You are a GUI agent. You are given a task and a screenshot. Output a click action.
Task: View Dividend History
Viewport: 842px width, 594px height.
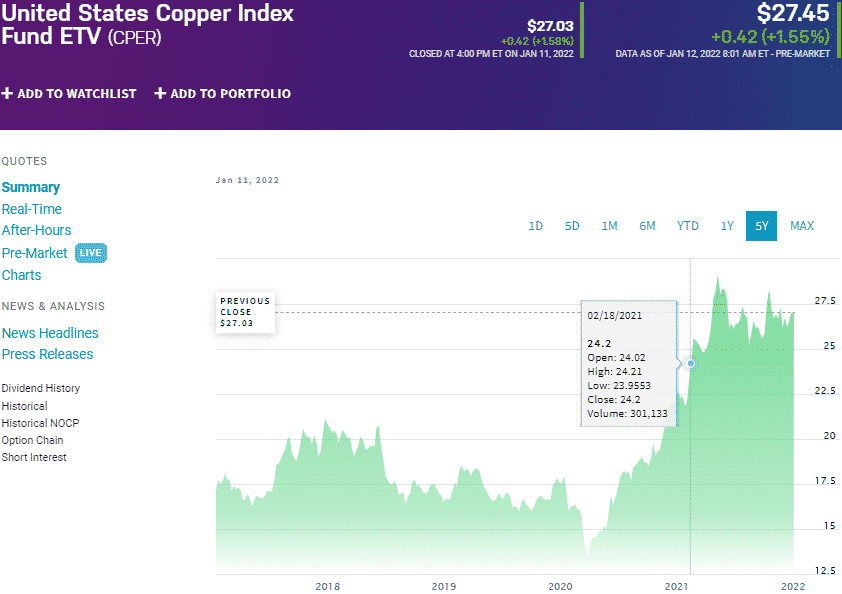[x=40, y=388]
